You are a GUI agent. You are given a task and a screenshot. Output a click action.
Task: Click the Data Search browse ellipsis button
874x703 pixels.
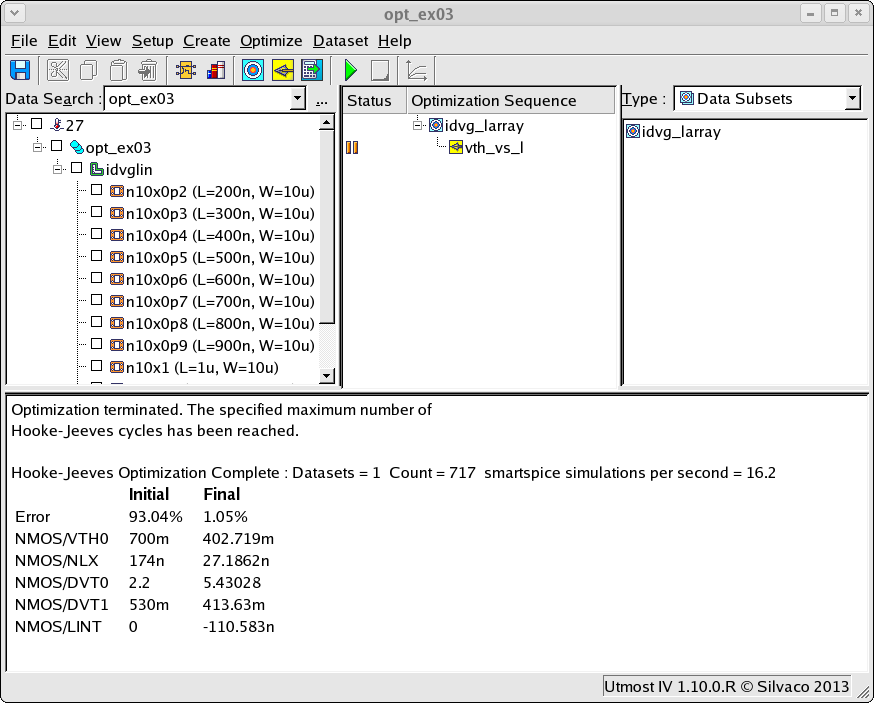[x=322, y=100]
